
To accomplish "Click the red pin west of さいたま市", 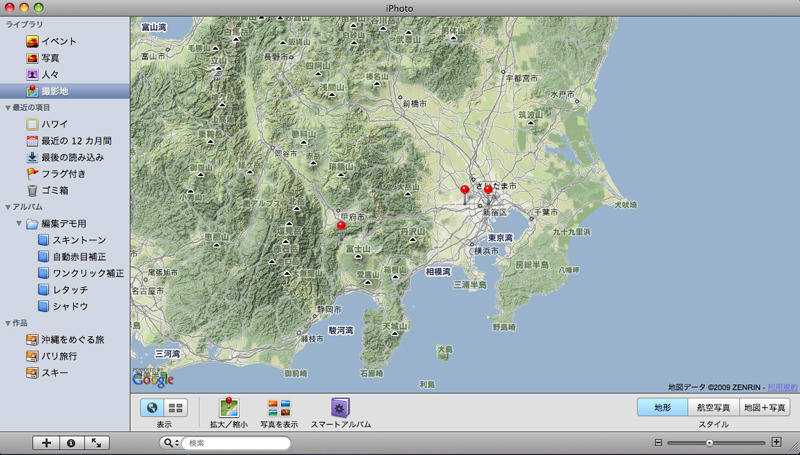I will (x=464, y=190).
